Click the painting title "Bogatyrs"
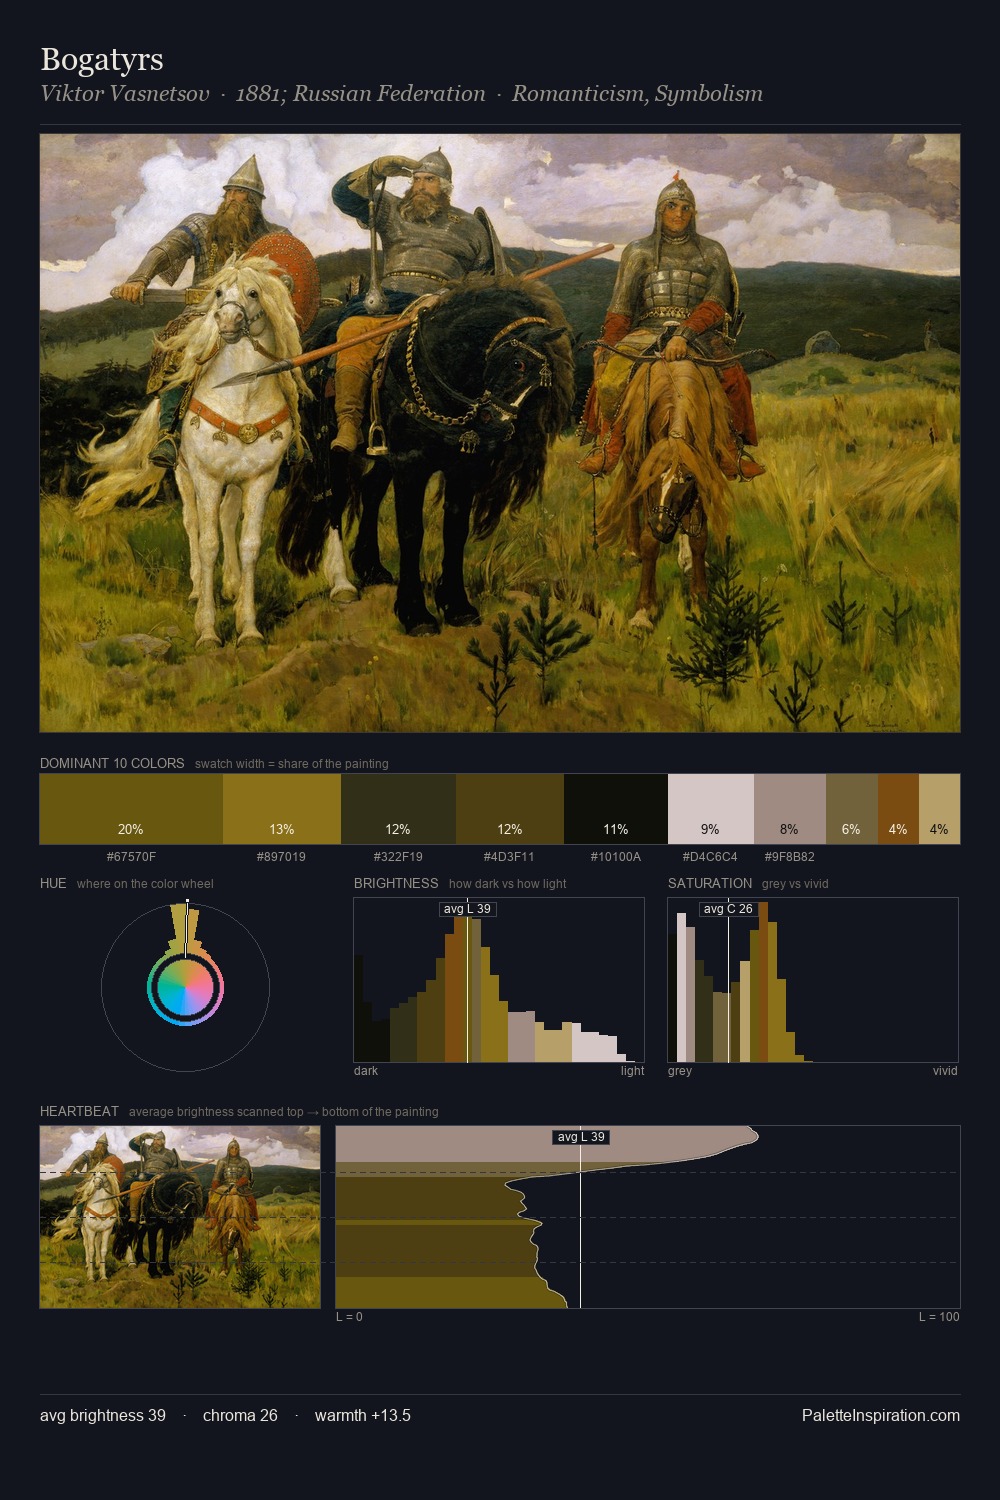This screenshot has height=1500, width=1000. (x=102, y=59)
